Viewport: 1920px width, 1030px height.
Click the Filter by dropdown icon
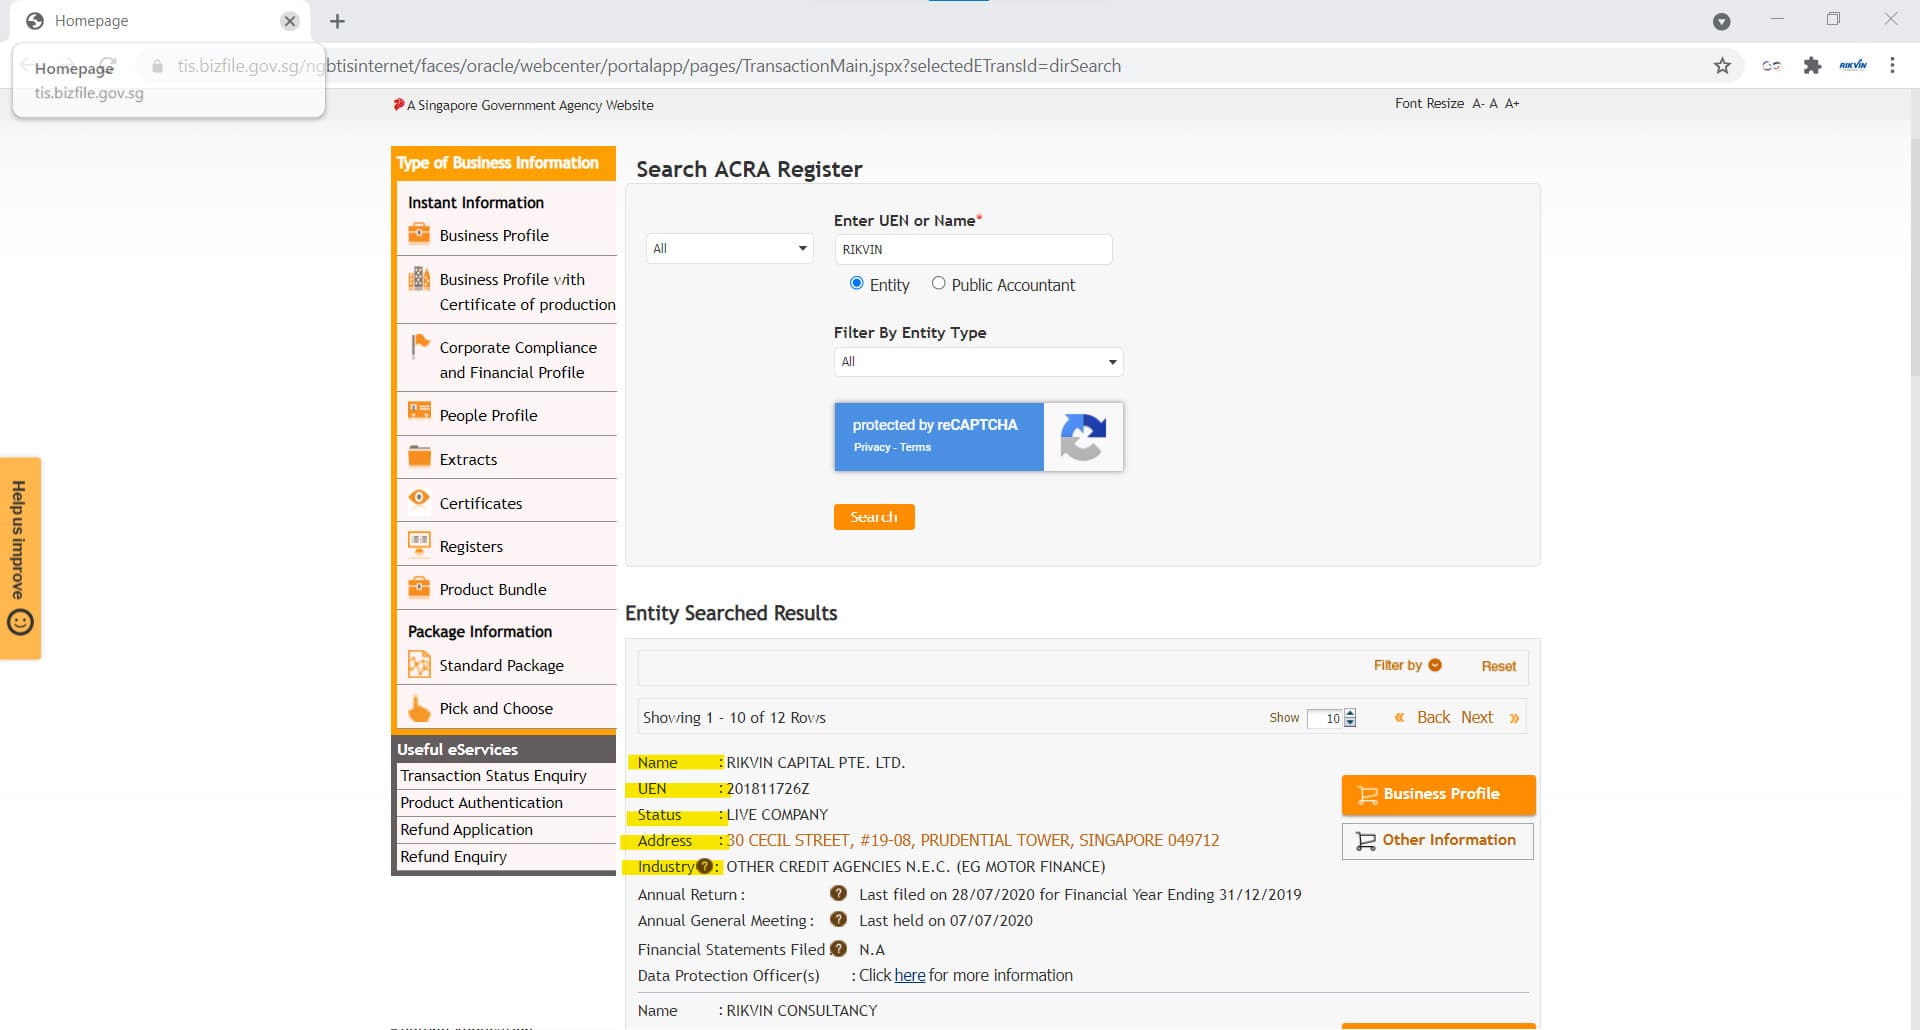click(x=1435, y=665)
